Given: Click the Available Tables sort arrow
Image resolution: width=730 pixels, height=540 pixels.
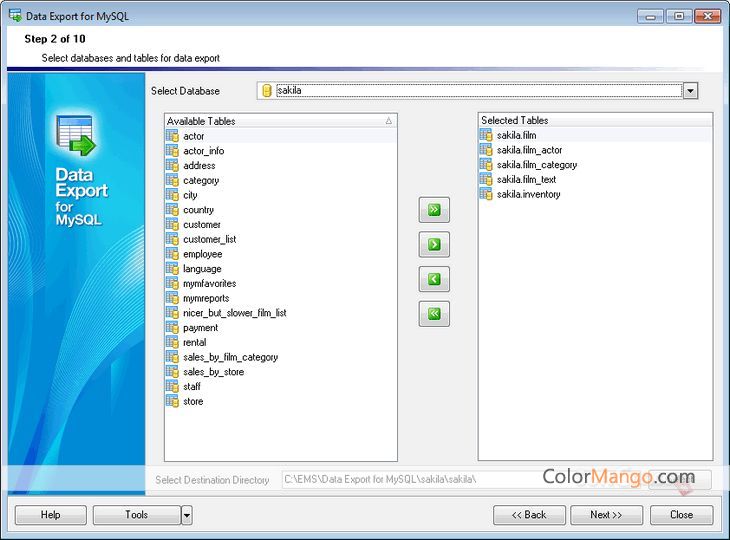Looking at the screenshot, I should 389,121.
